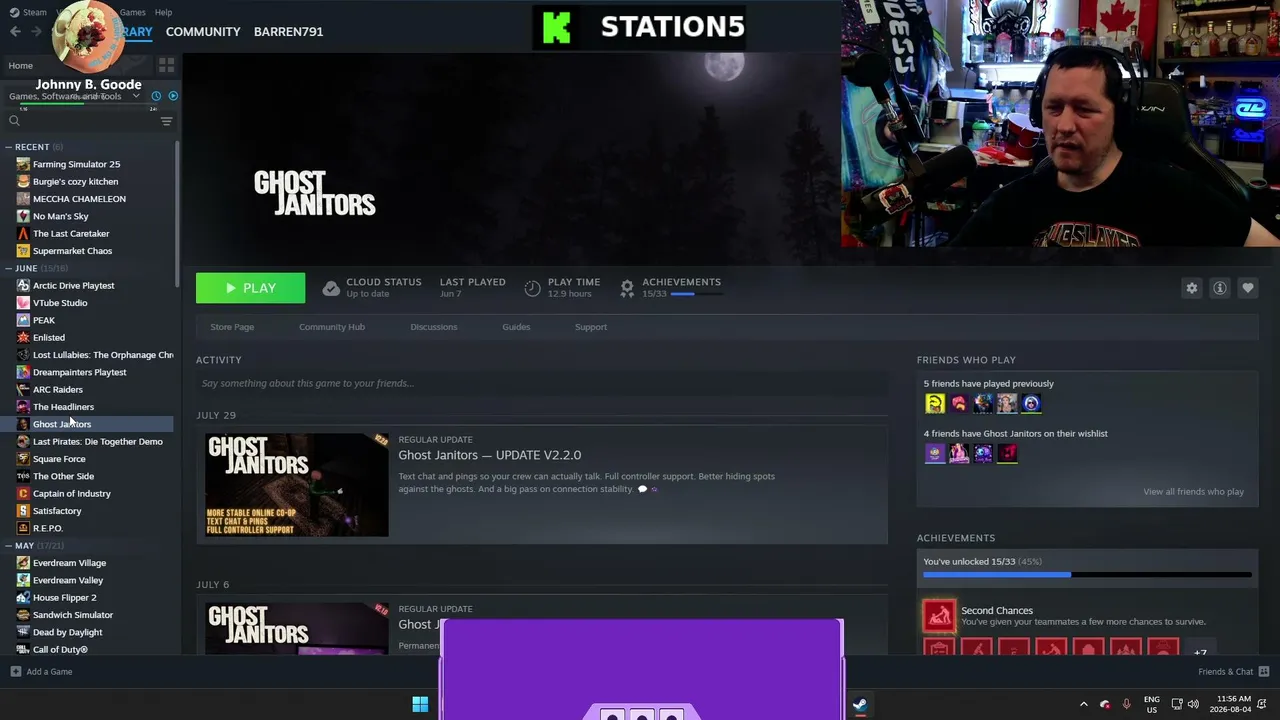This screenshot has width=1280, height=720.
Task: Open the Discussions link
Action: pos(434,327)
